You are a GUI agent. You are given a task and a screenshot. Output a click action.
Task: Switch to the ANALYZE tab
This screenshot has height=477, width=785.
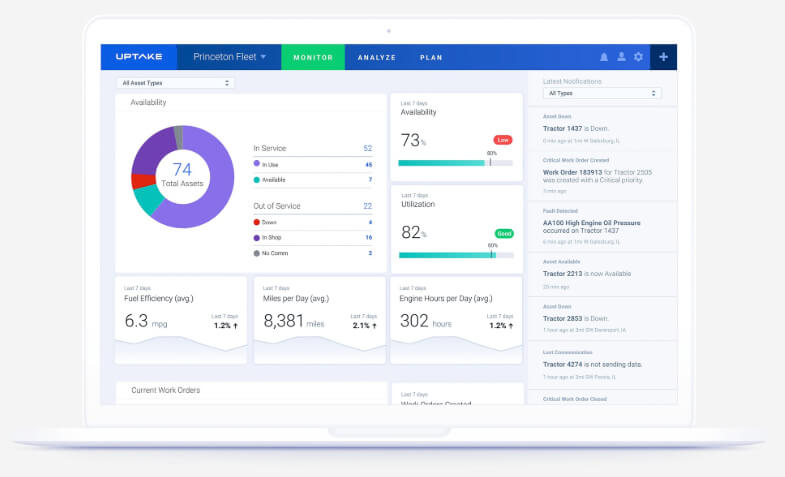pos(376,57)
